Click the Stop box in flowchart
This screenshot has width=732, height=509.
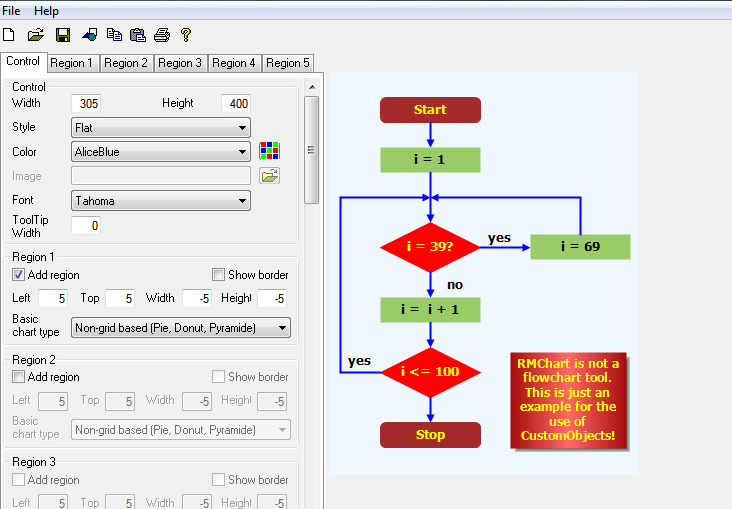tap(430, 435)
